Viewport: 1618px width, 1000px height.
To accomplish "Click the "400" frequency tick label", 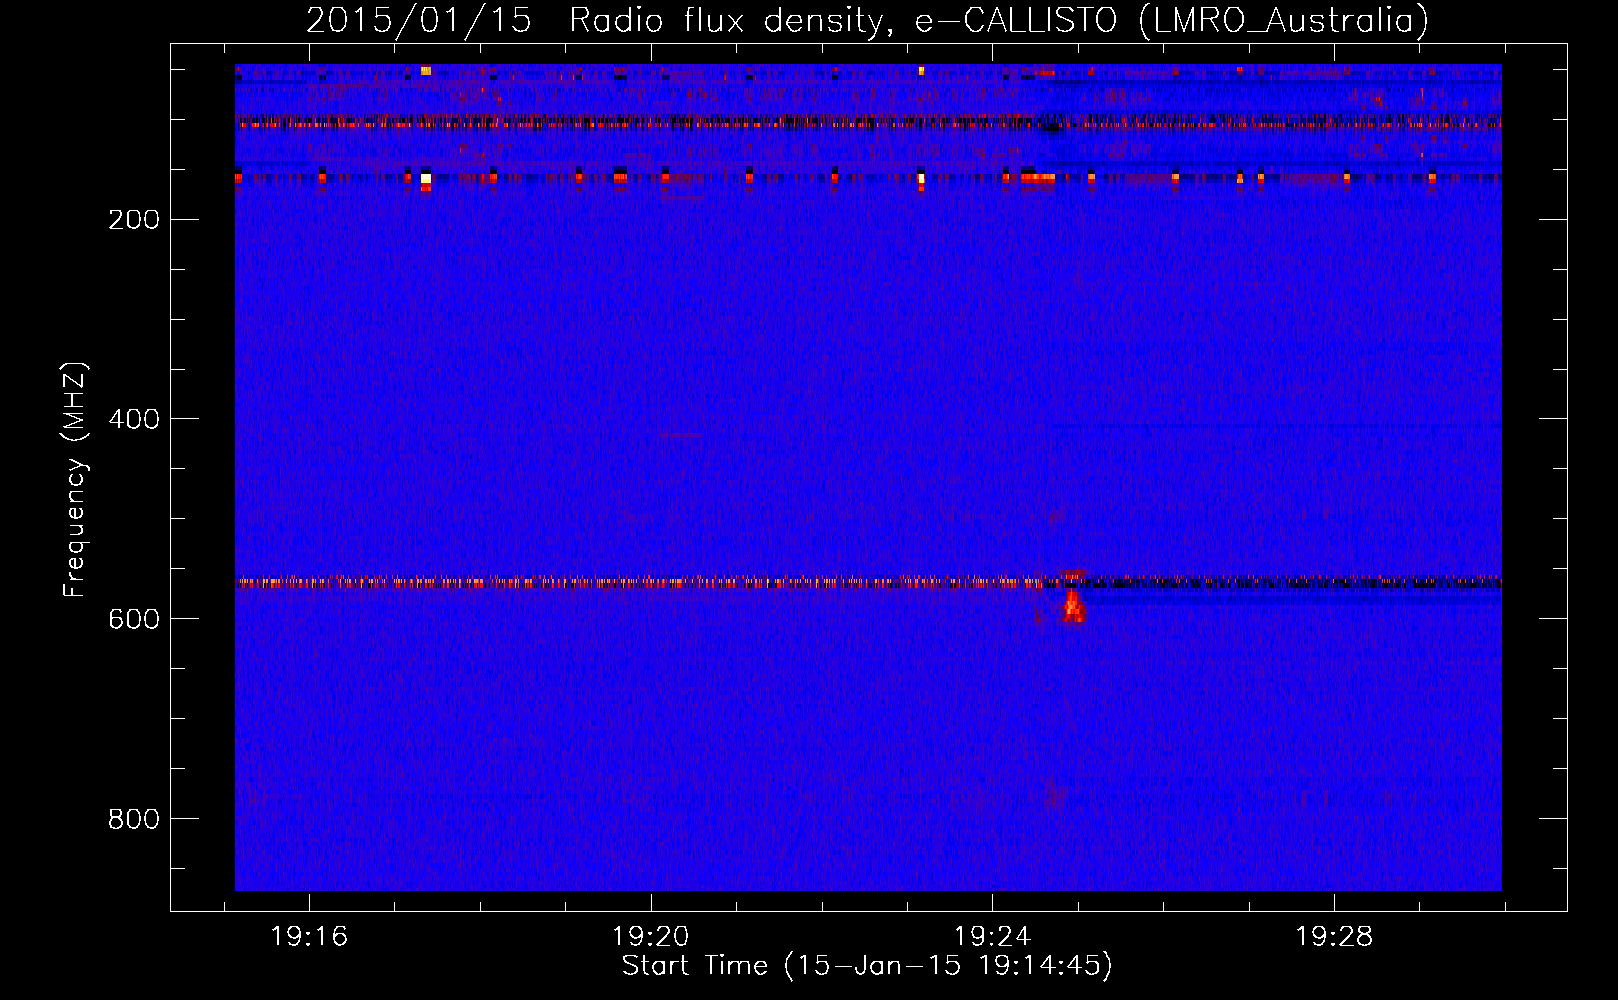I will coord(134,419).
